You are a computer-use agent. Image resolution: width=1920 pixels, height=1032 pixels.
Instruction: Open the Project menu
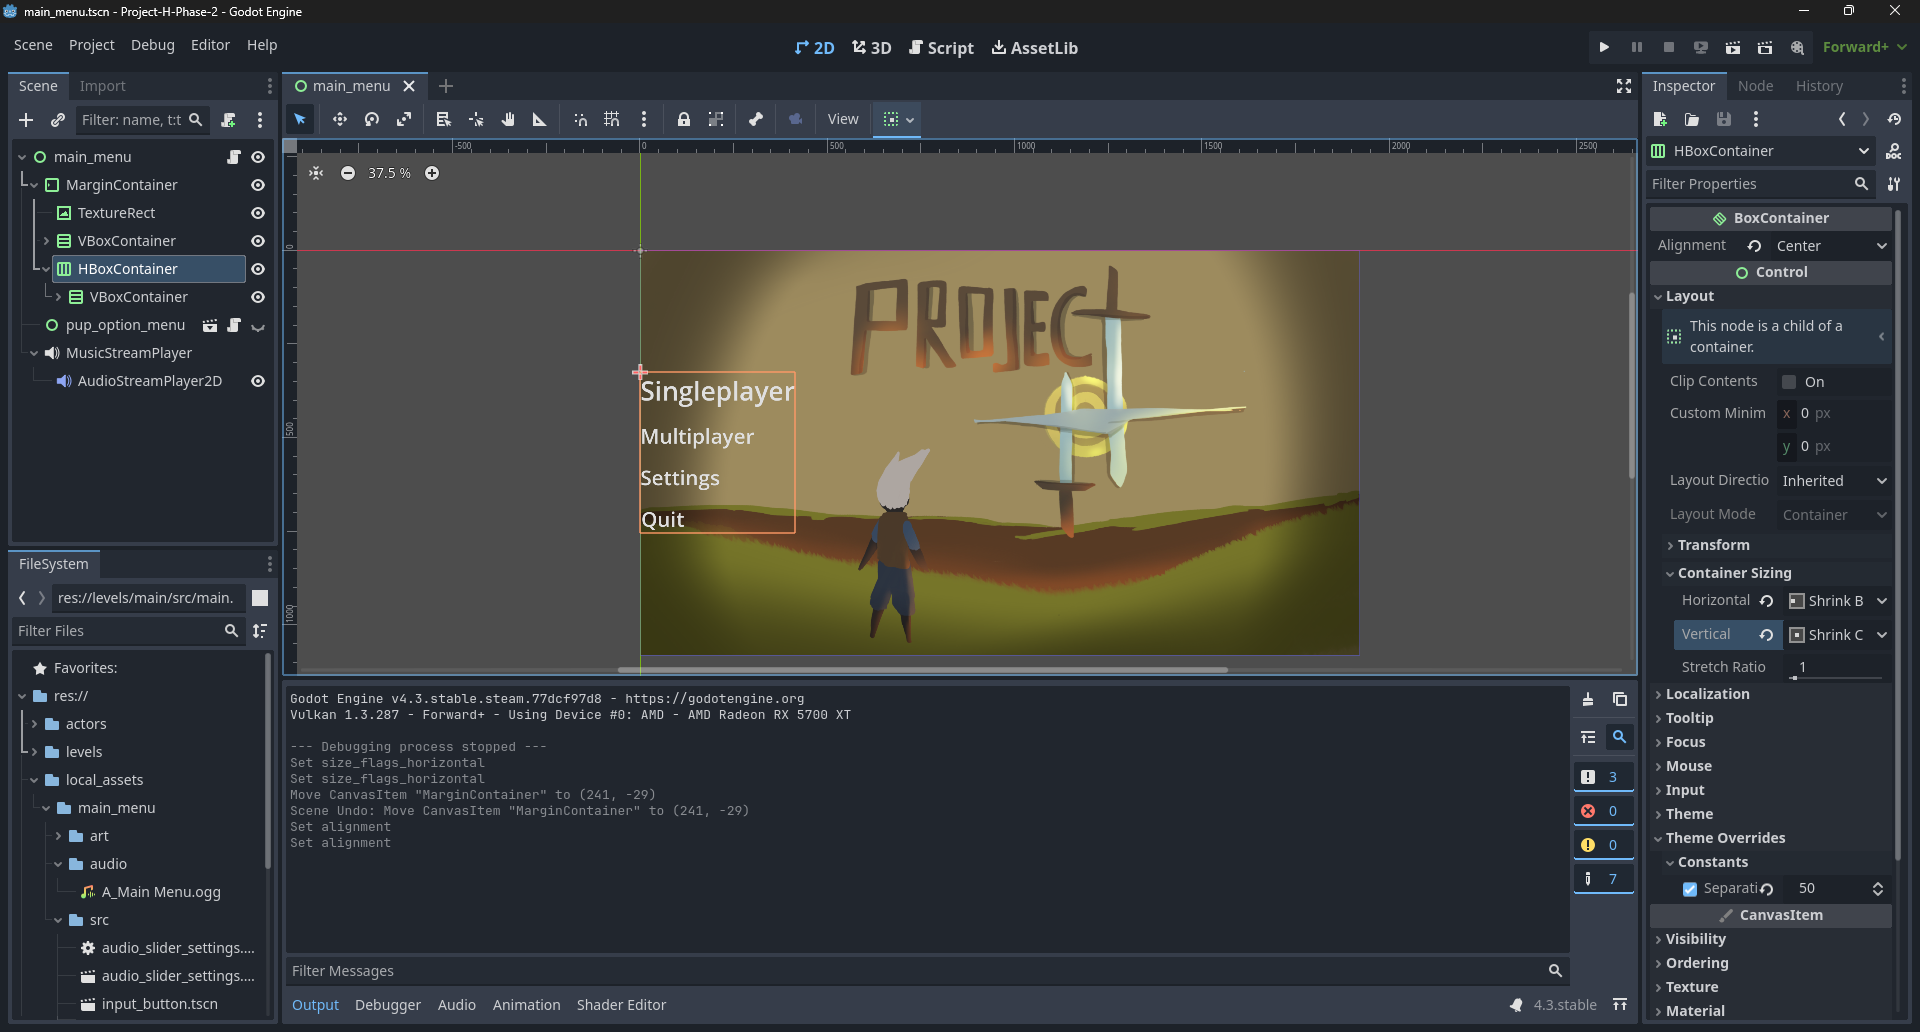coord(92,45)
